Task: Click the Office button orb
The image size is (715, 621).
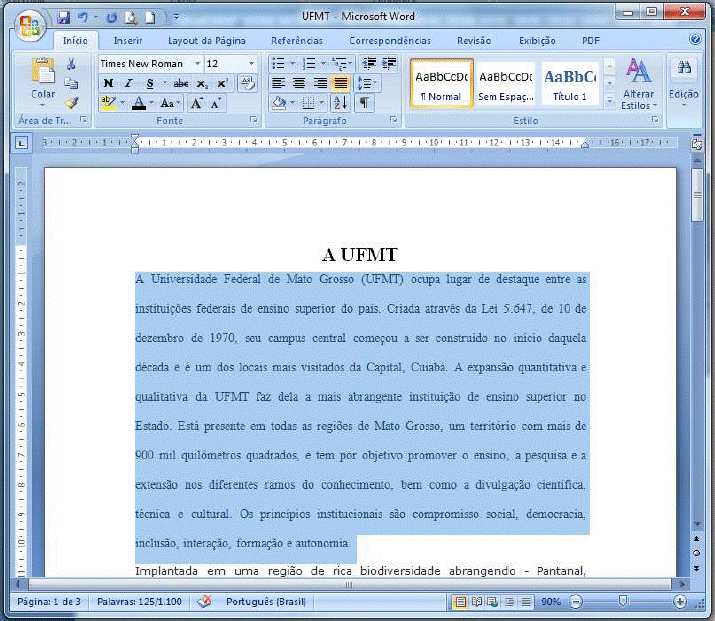Action: coord(30,26)
